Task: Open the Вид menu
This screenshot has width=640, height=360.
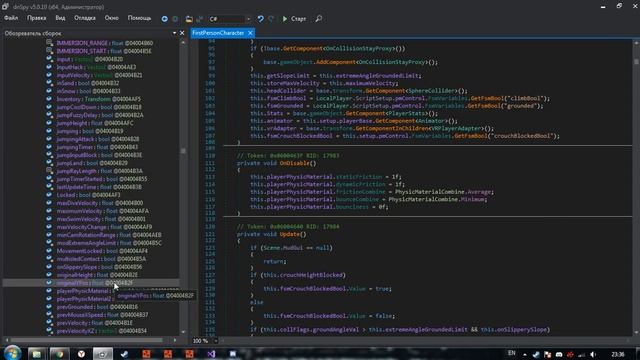Action: click(x=60, y=18)
